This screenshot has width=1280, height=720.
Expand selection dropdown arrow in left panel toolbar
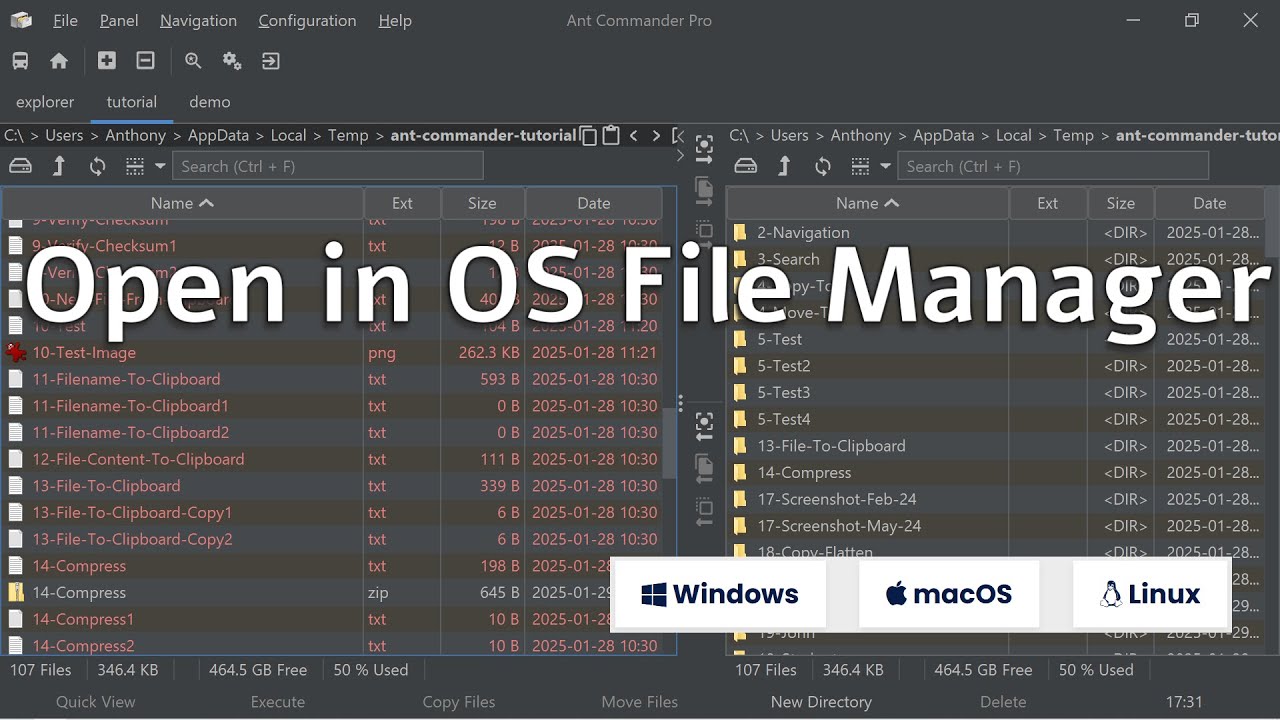(159, 166)
